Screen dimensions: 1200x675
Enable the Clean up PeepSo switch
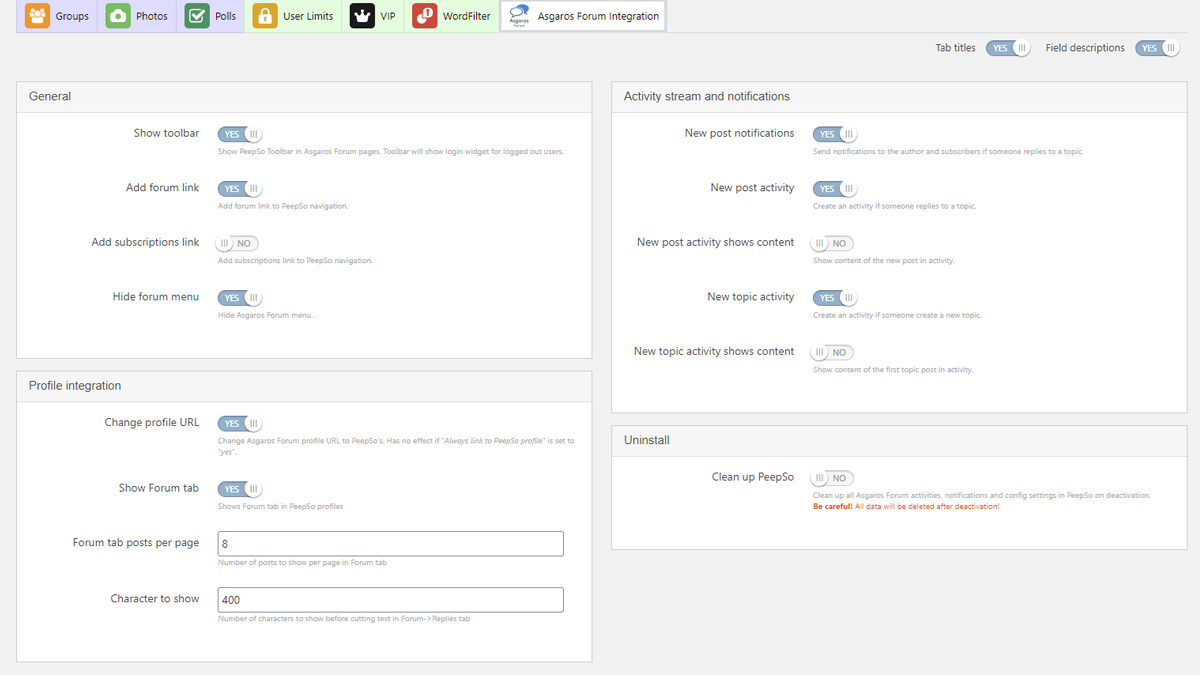[x=832, y=478]
